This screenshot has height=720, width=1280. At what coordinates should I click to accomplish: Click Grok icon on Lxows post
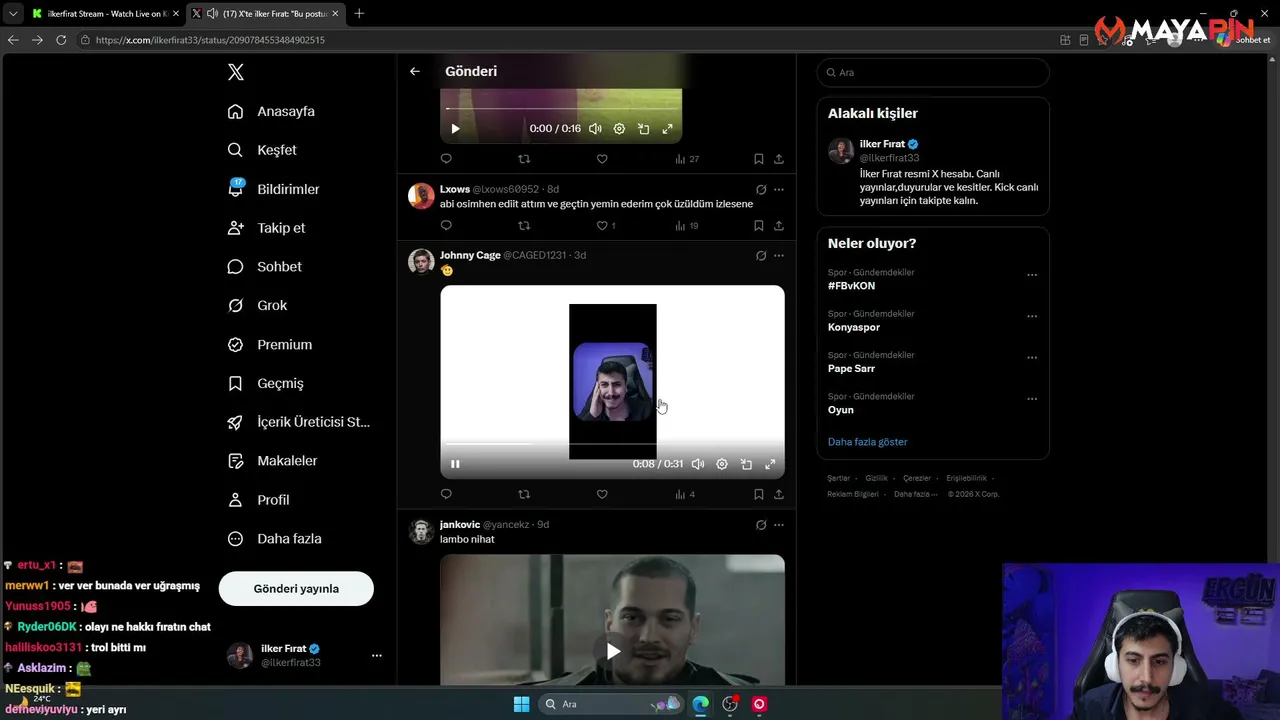(x=761, y=189)
